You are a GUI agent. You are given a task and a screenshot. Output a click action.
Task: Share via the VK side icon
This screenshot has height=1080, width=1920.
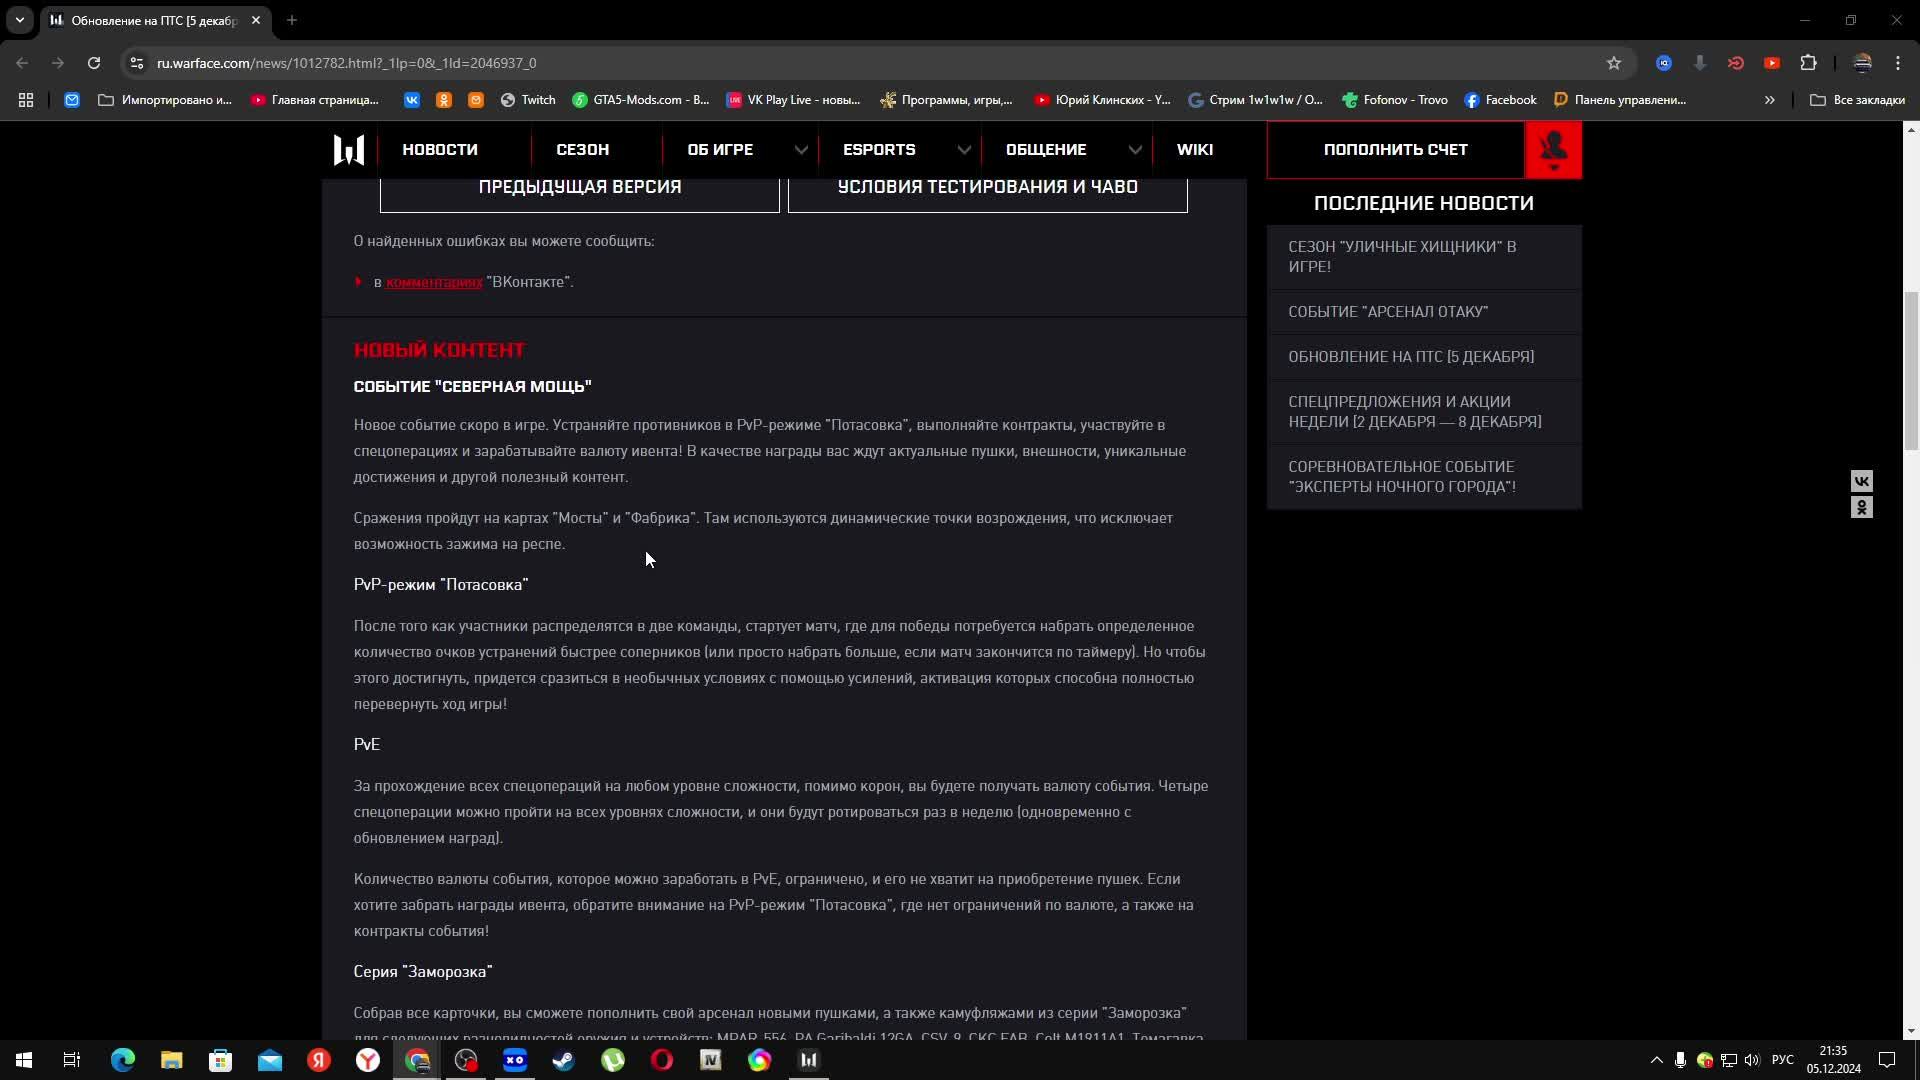point(1861,481)
